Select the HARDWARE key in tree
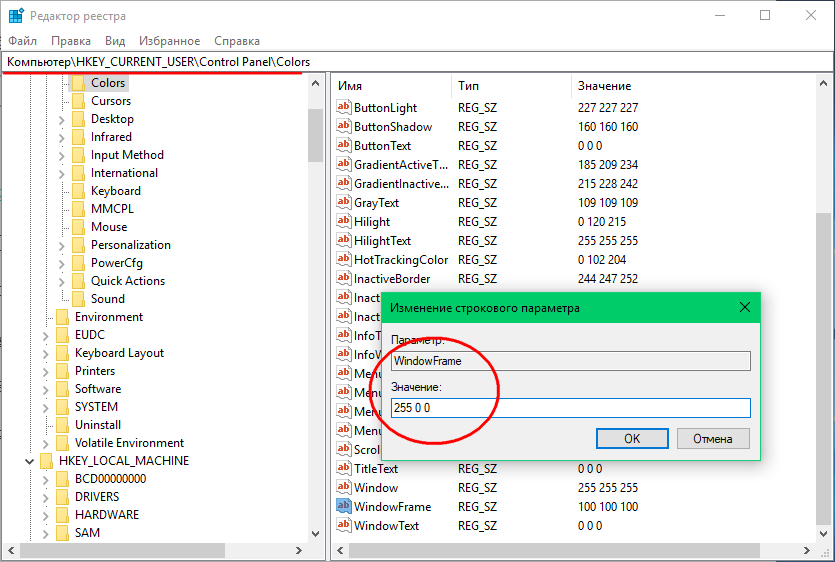 click(x=107, y=515)
